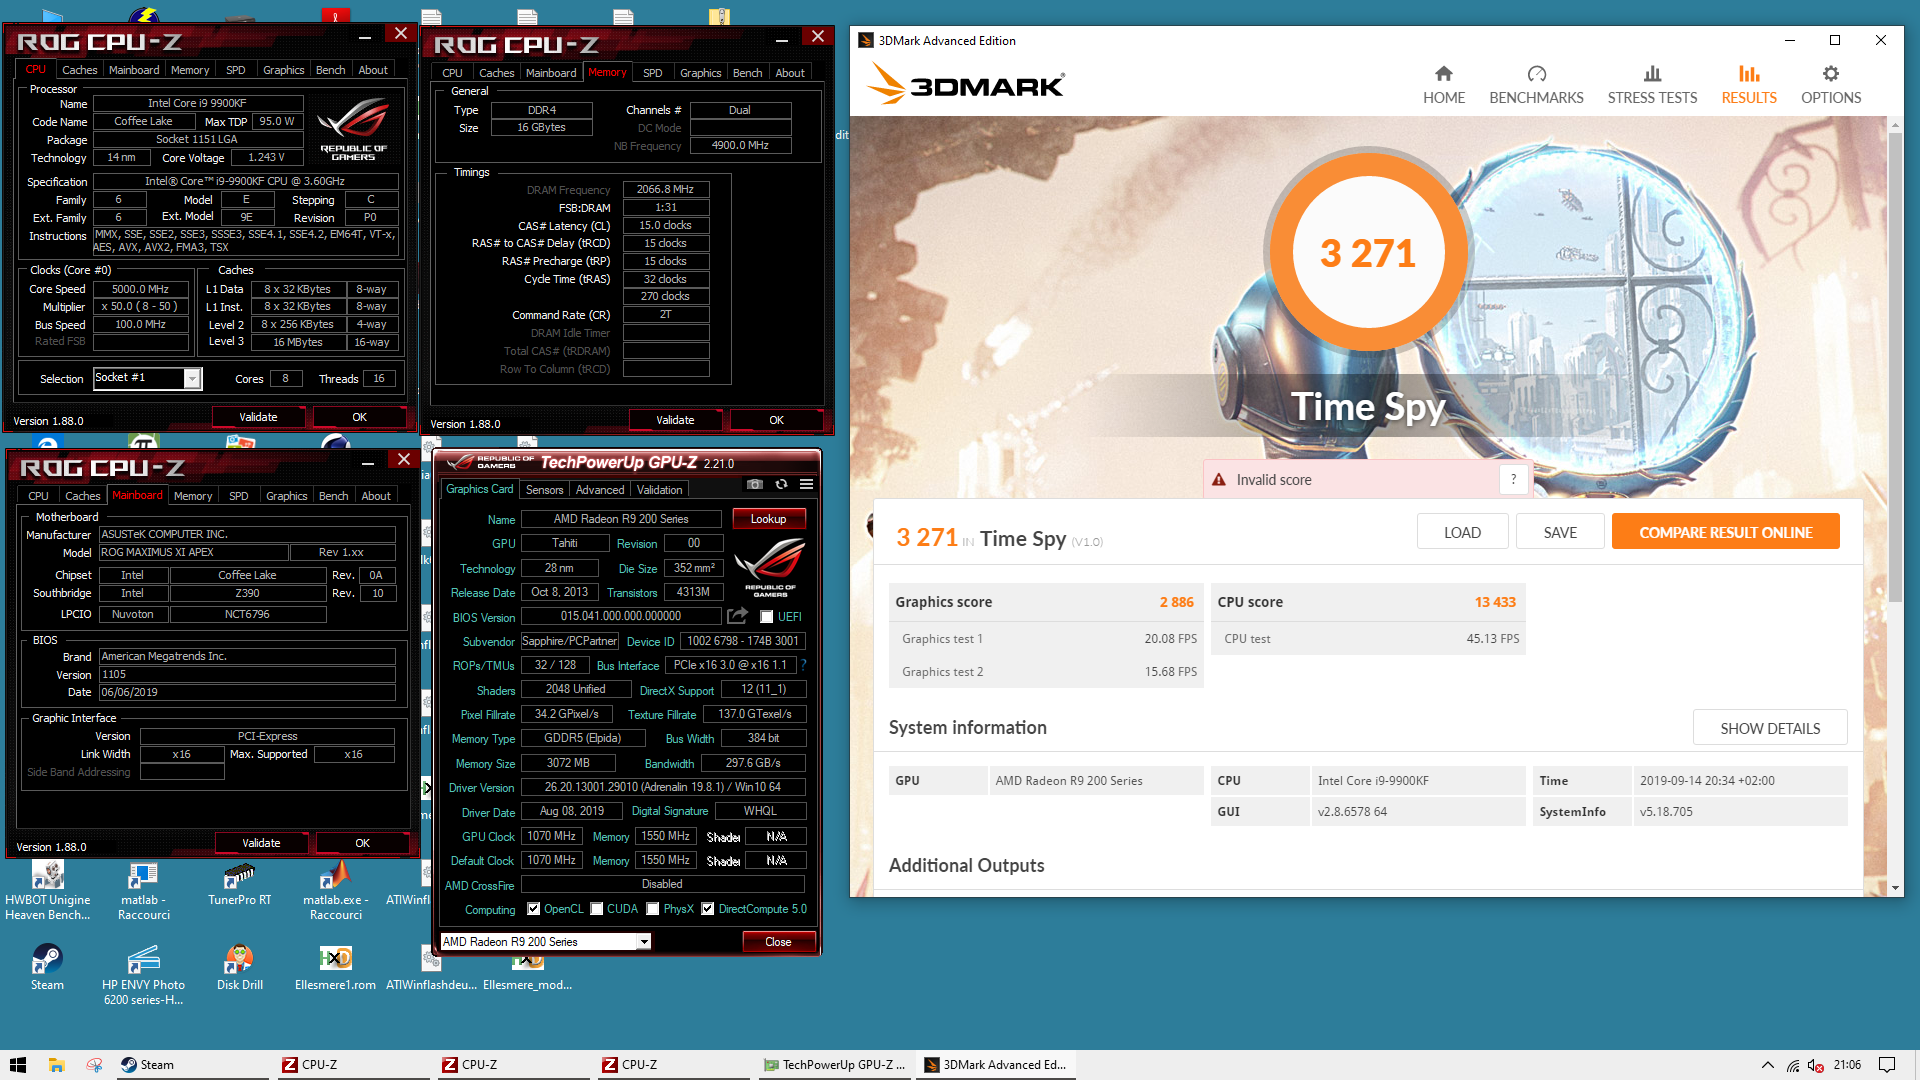Switch to TechPowerUp GPU-Z taskbar button
This screenshot has height=1080, width=1920.
835,1065
